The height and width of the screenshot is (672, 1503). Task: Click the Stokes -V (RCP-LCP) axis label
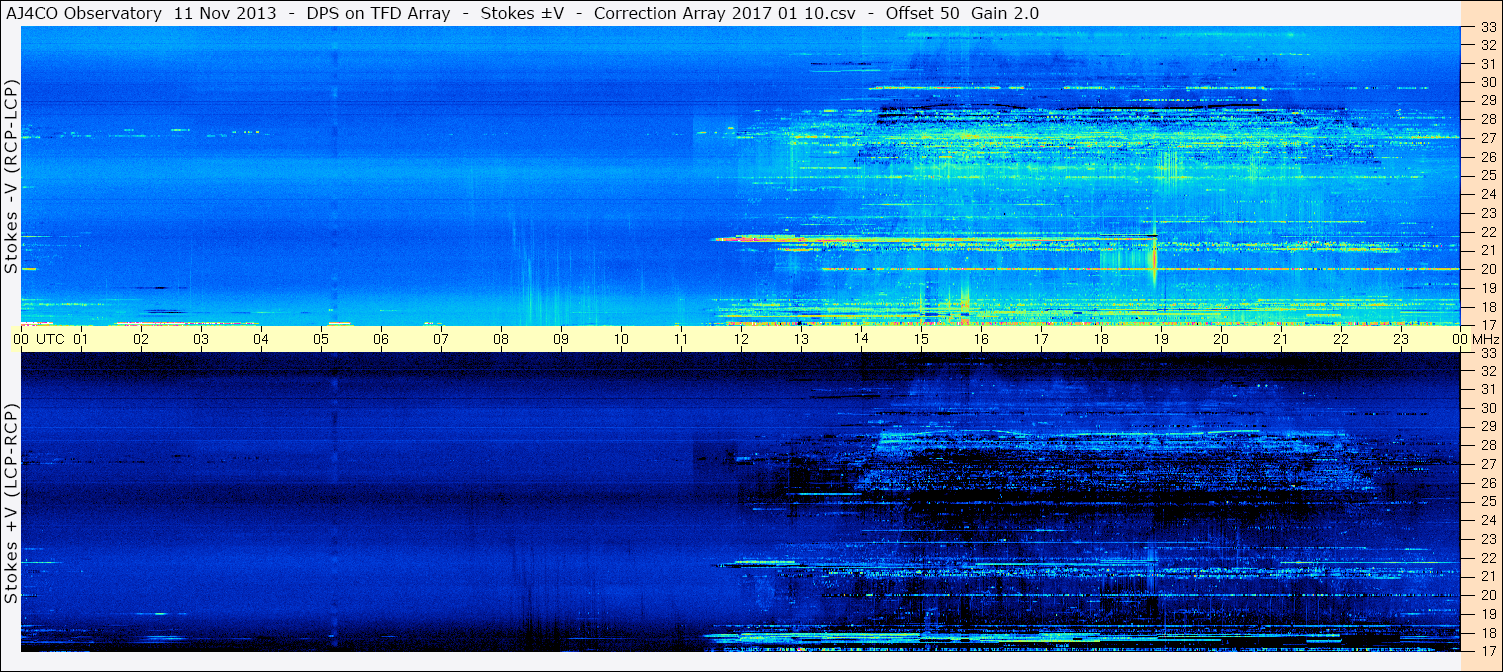11,176
